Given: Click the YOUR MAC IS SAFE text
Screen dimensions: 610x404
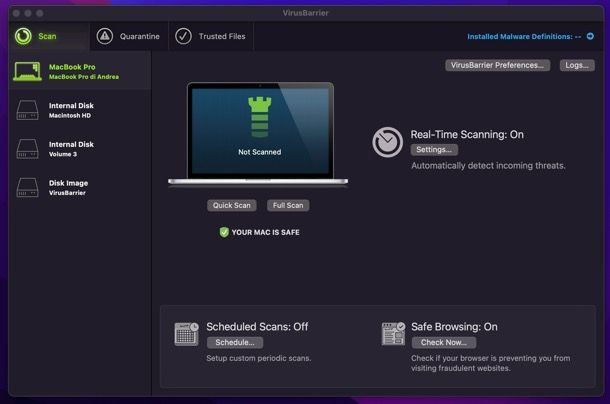Looking at the screenshot, I should [266, 232].
